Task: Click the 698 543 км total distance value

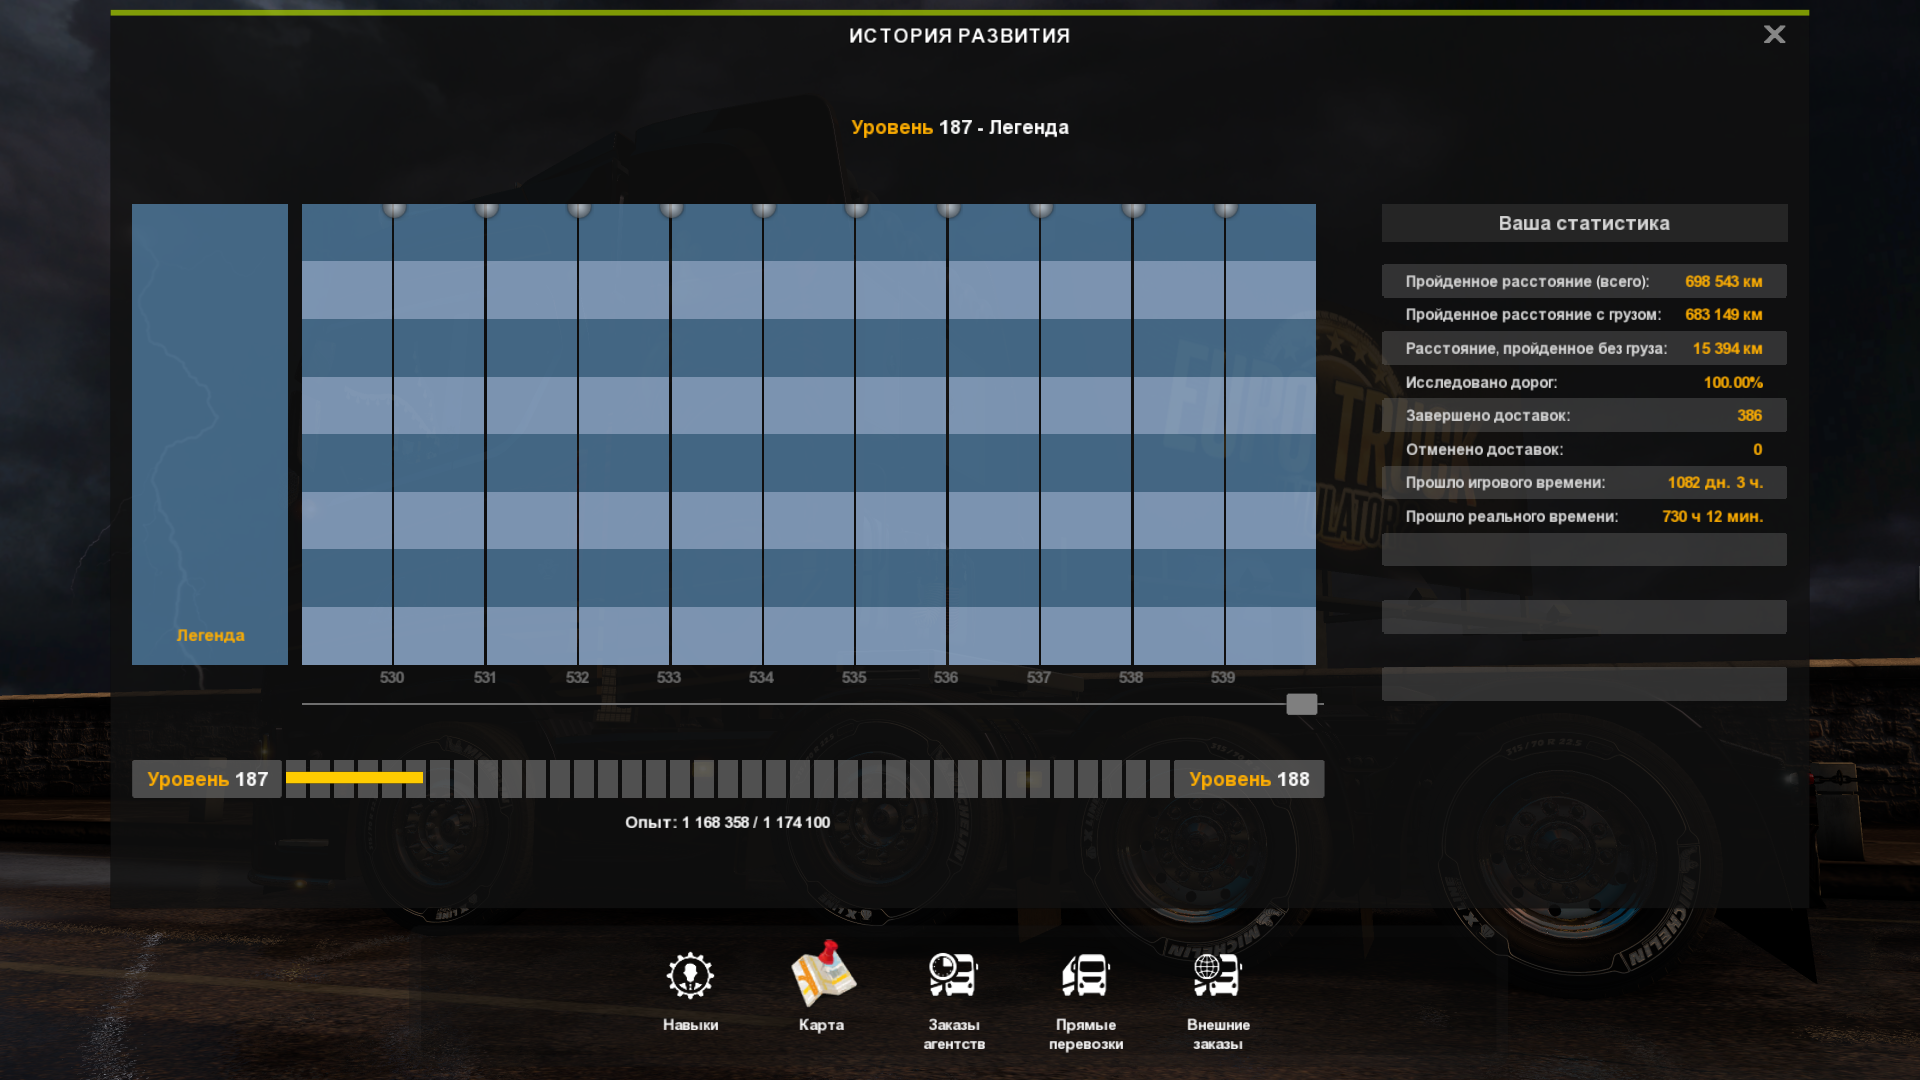Action: (1723, 282)
